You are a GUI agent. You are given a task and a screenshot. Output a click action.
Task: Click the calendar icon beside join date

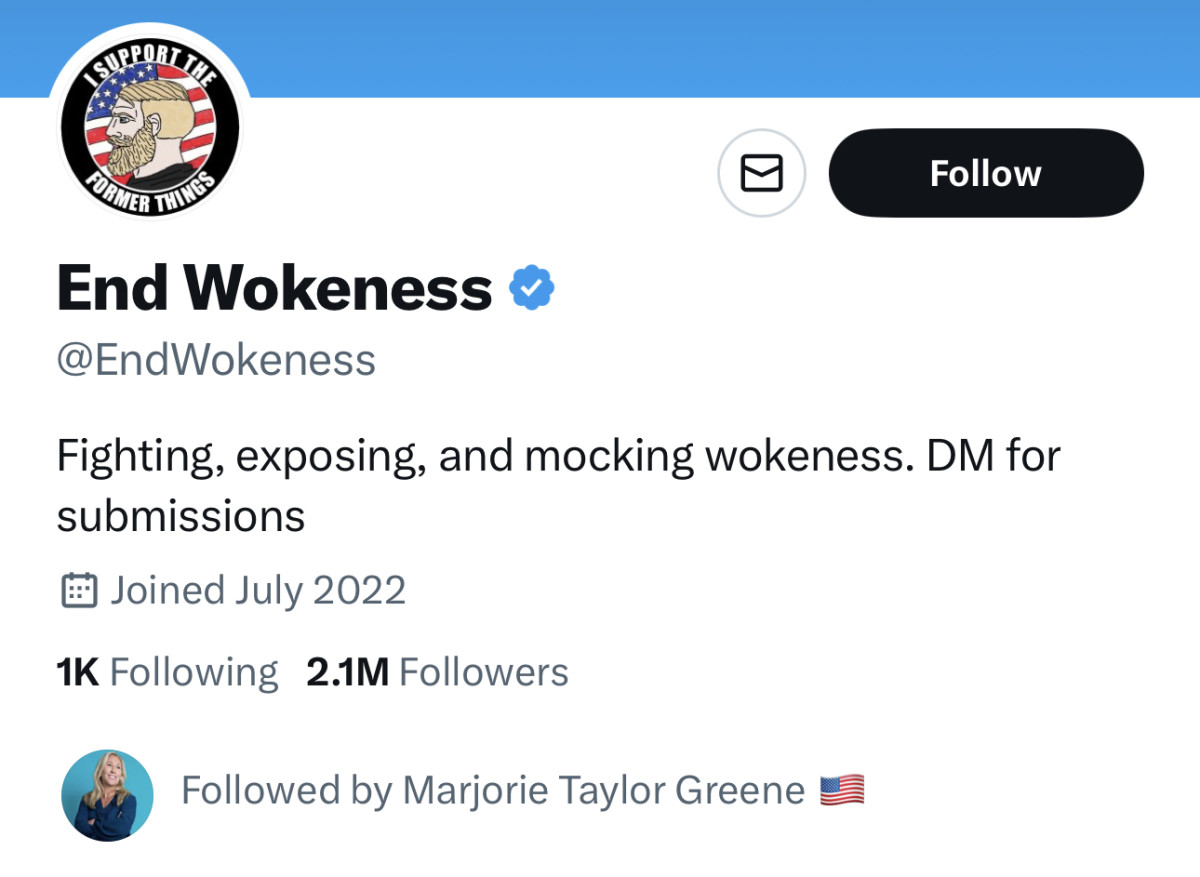coord(79,590)
